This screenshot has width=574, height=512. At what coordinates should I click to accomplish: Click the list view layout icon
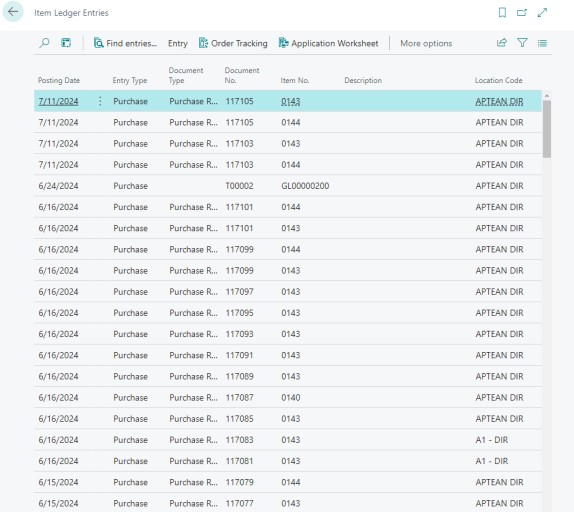(x=542, y=43)
